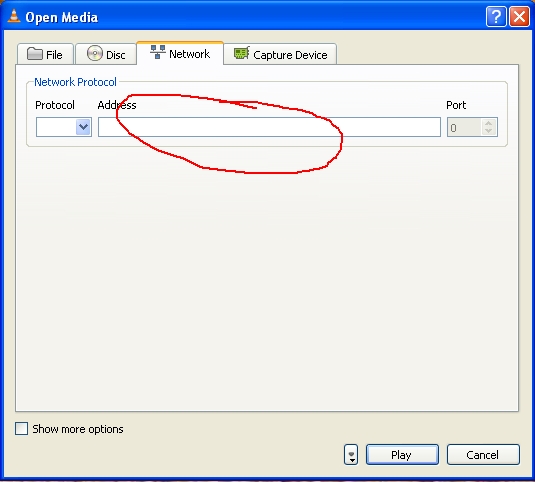Click the Show more options label text
535x482 pixels.
click(x=78, y=429)
